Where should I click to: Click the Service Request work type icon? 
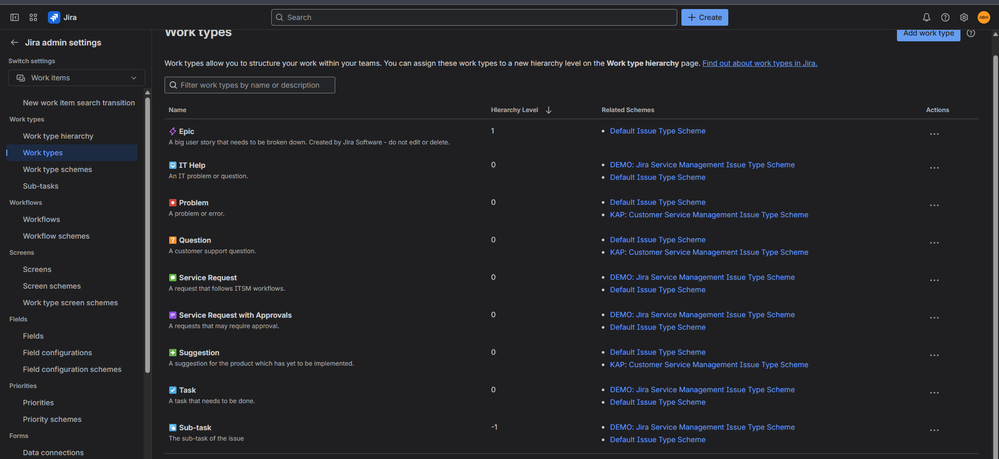coord(173,278)
